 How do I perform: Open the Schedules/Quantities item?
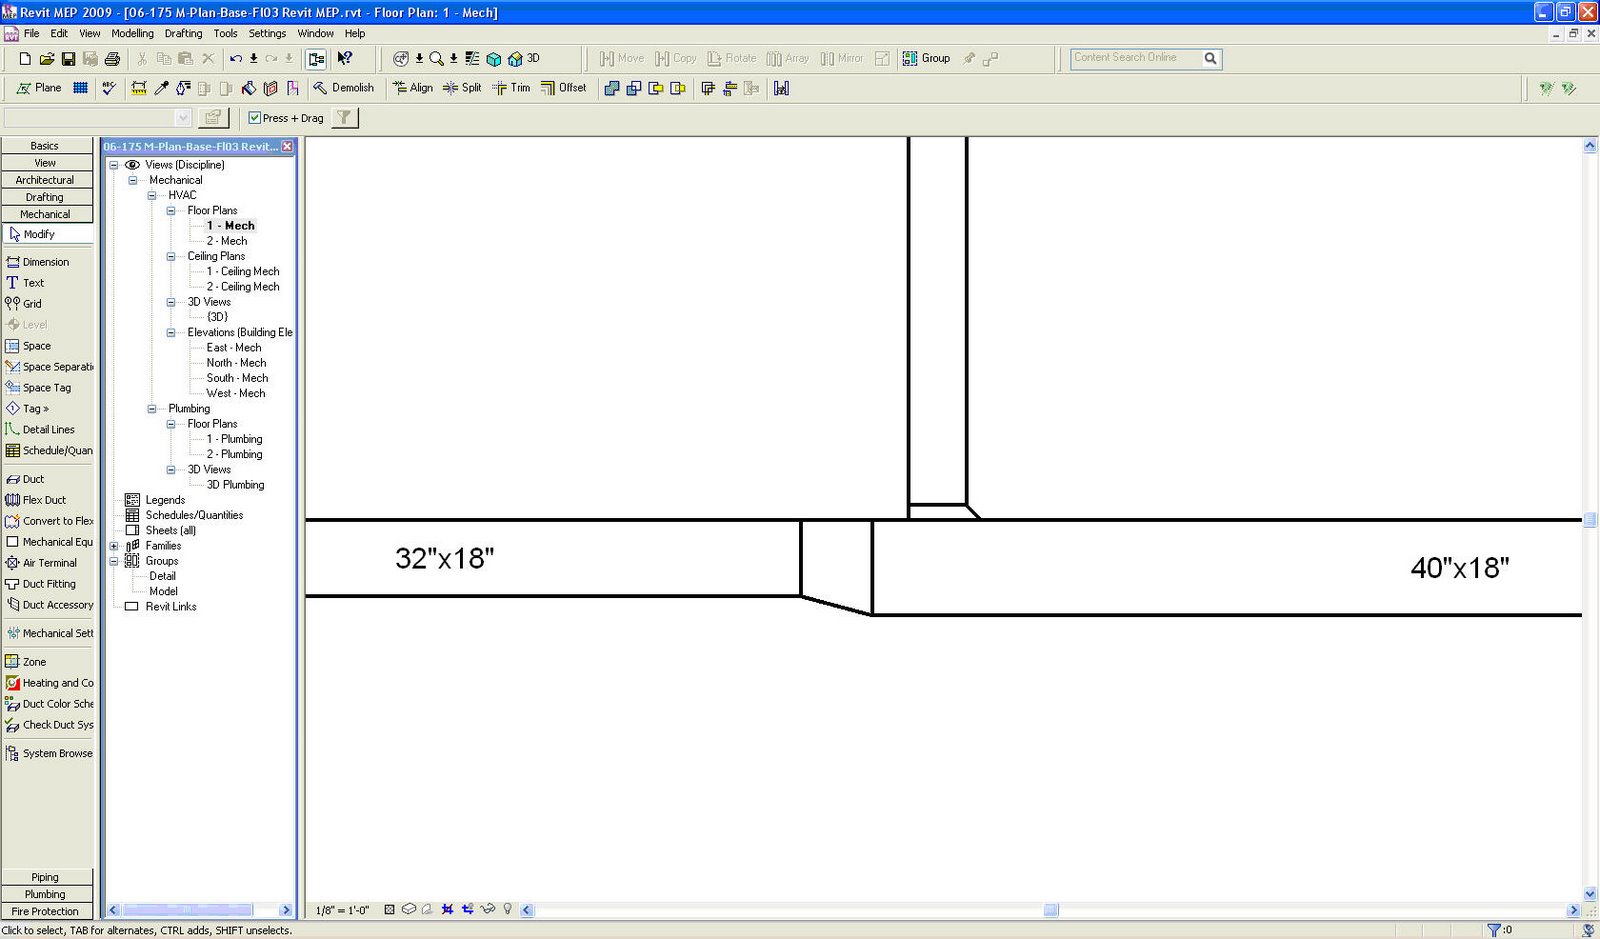tap(194, 515)
